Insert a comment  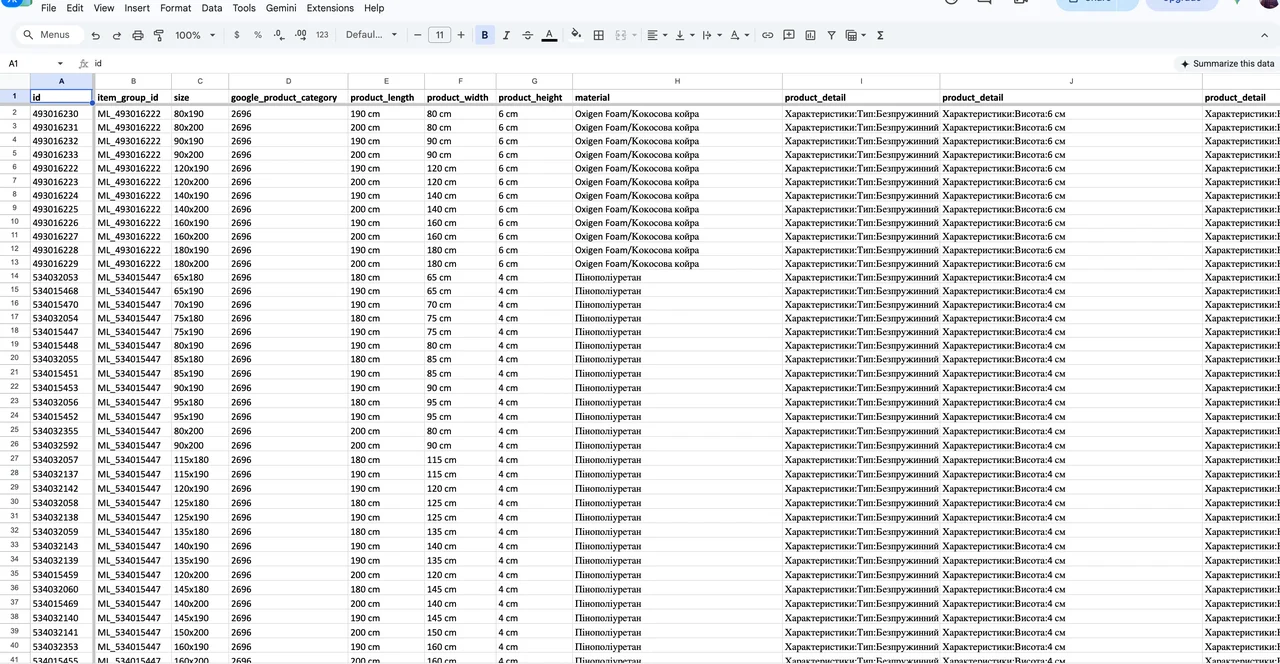789,35
